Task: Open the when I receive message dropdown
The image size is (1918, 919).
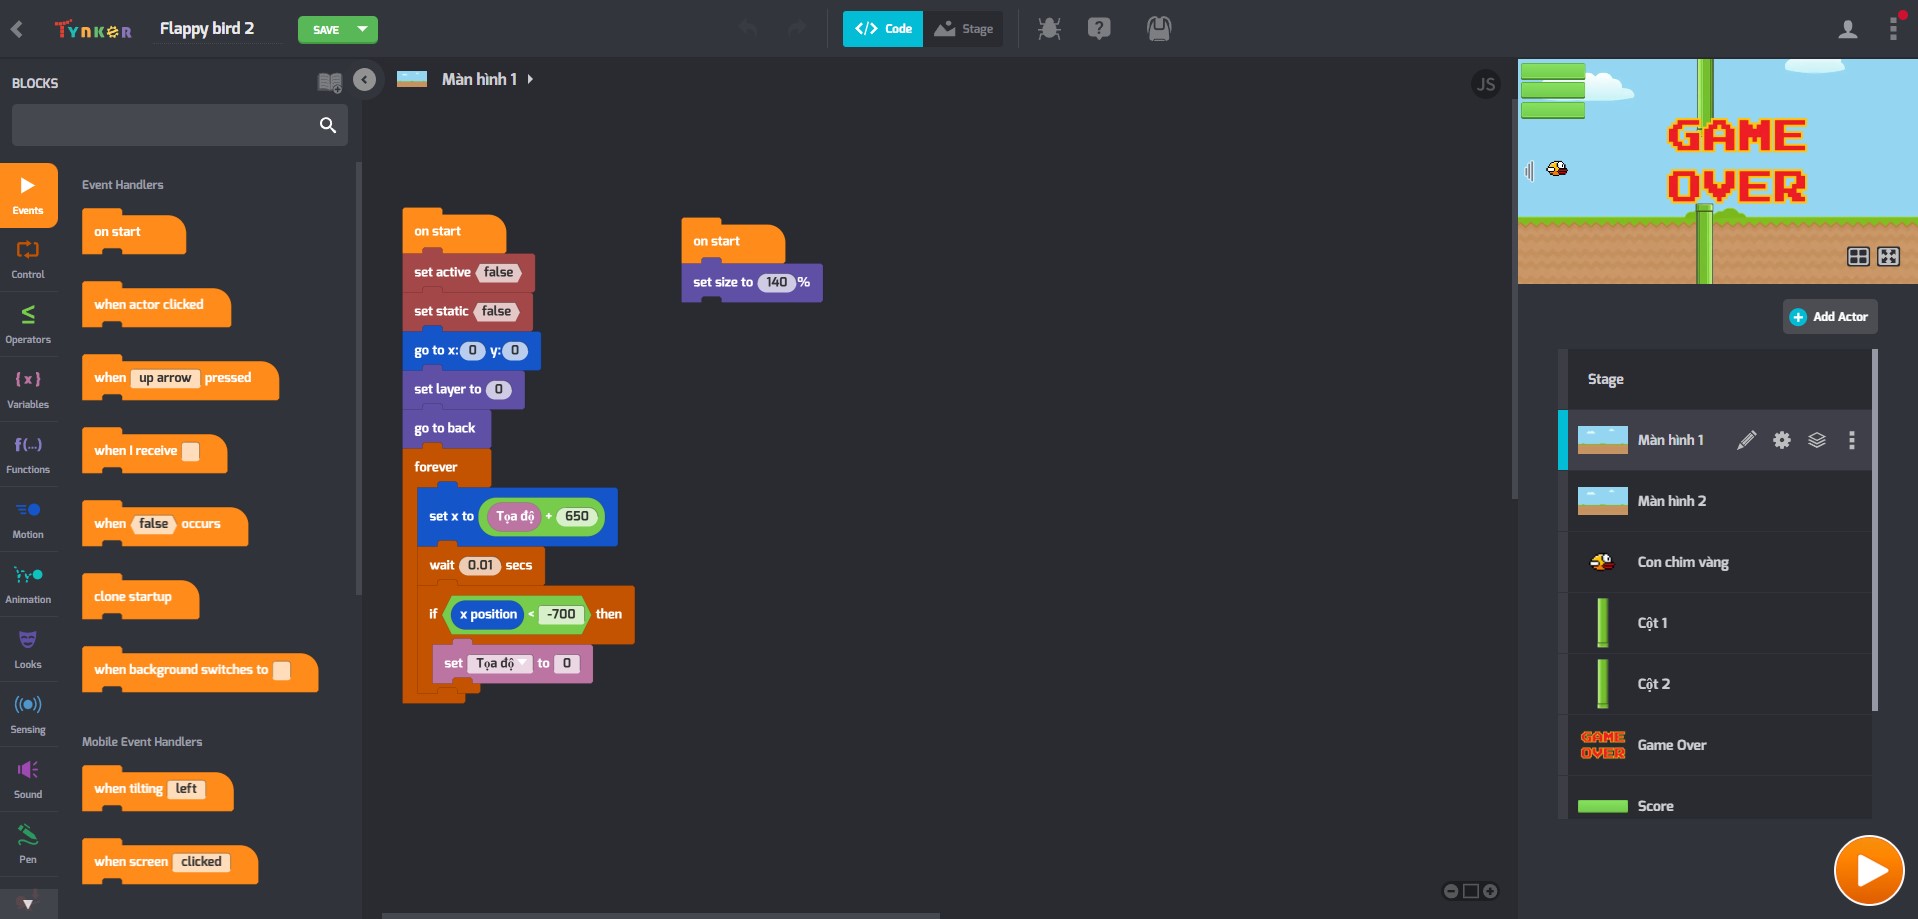Action: [x=191, y=451]
